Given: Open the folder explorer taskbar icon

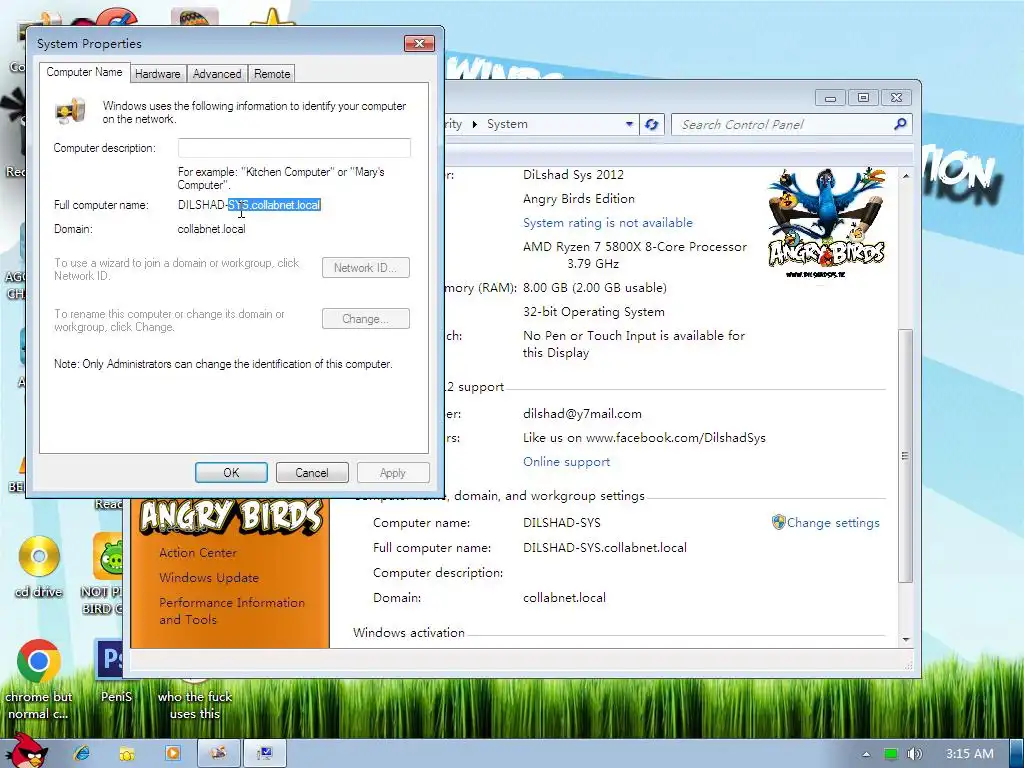Looking at the screenshot, I should (127, 753).
